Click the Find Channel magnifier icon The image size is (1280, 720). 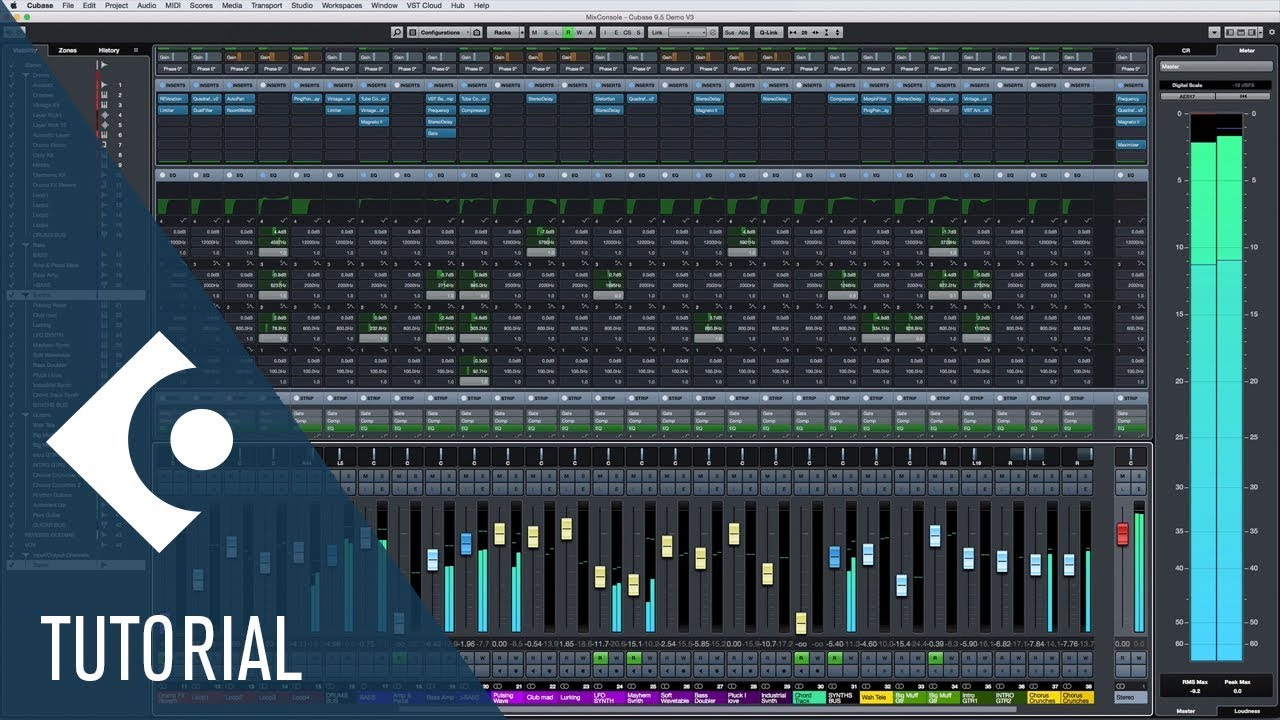[396, 32]
